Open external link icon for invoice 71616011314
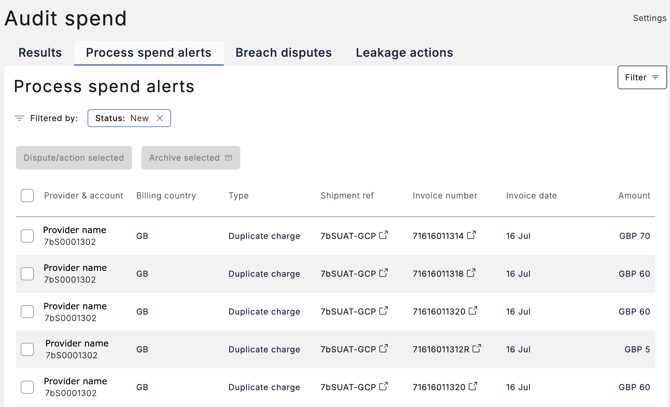670x407 pixels. point(472,236)
